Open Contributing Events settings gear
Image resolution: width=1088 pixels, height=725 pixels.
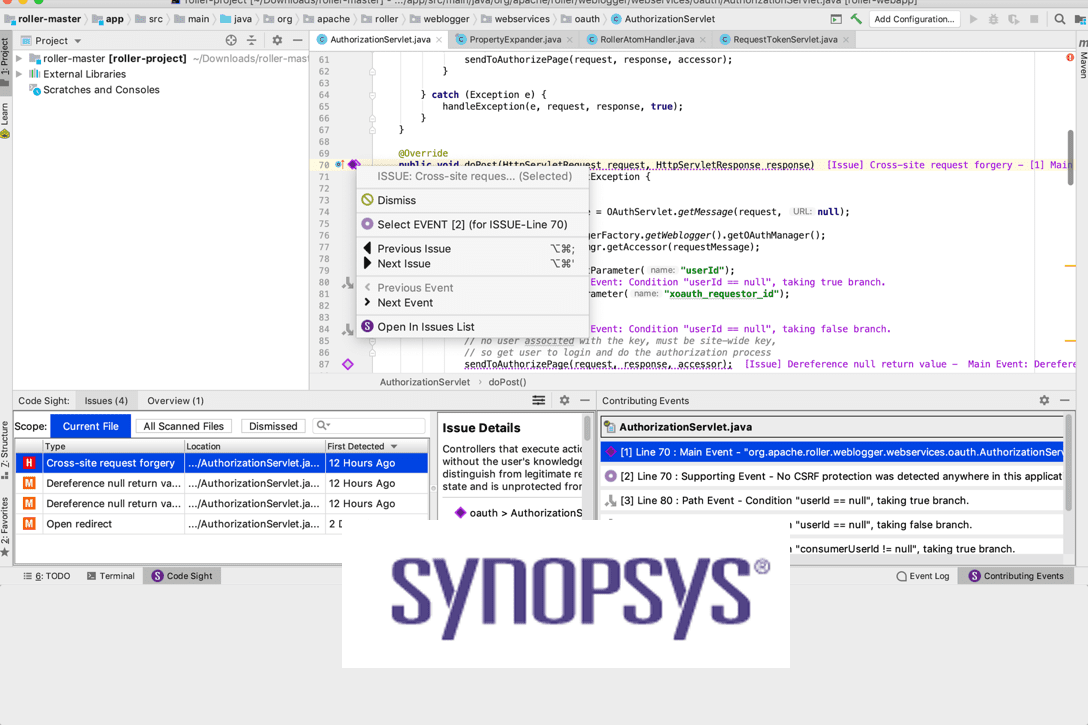pos(1044,400)
